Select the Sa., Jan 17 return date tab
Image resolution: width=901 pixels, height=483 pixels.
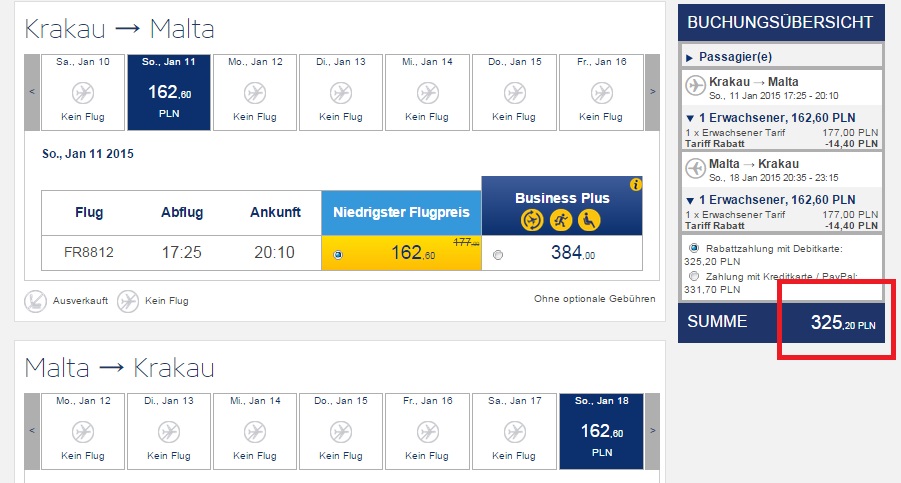[514, 431]
